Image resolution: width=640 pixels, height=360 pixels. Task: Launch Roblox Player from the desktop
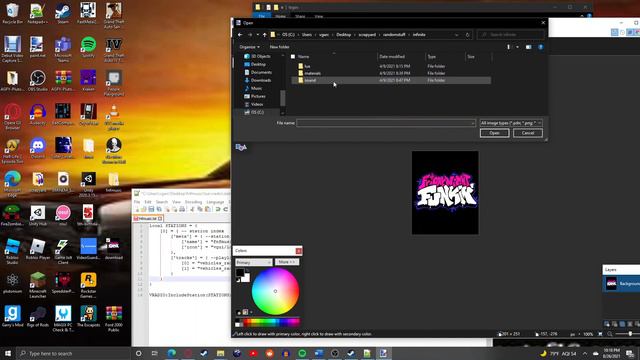[x=38, y=249]
